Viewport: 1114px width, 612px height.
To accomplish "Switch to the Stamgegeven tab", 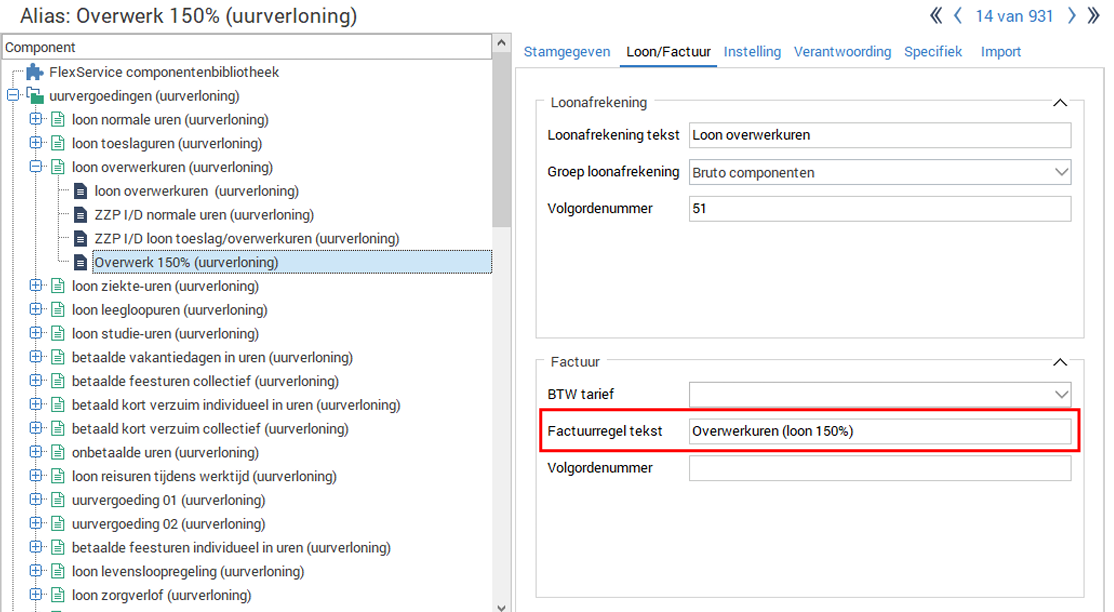I will 567,51.
